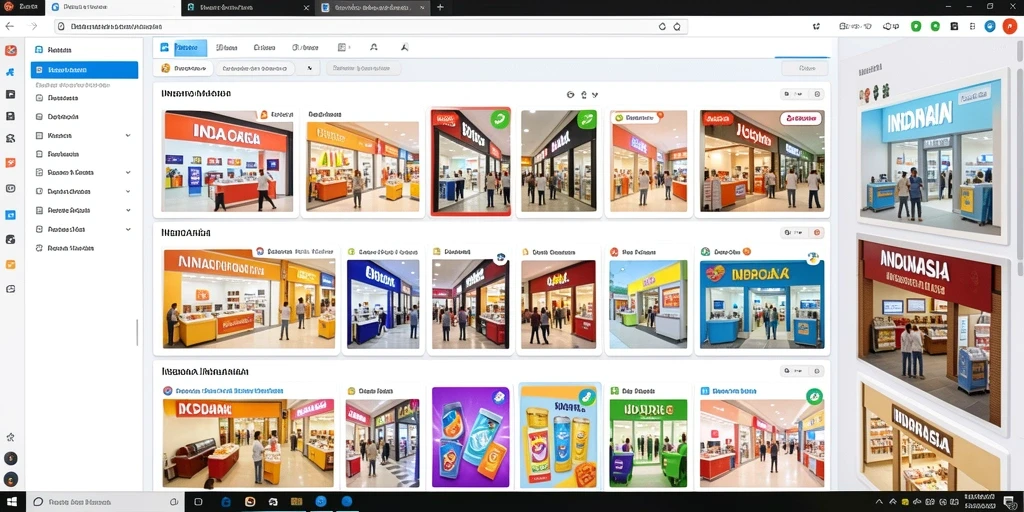Image resolution: width=1024 pixels, height=512 pixels.
Task: Open a new browser tab with plus button
Action: pos(440,7)
